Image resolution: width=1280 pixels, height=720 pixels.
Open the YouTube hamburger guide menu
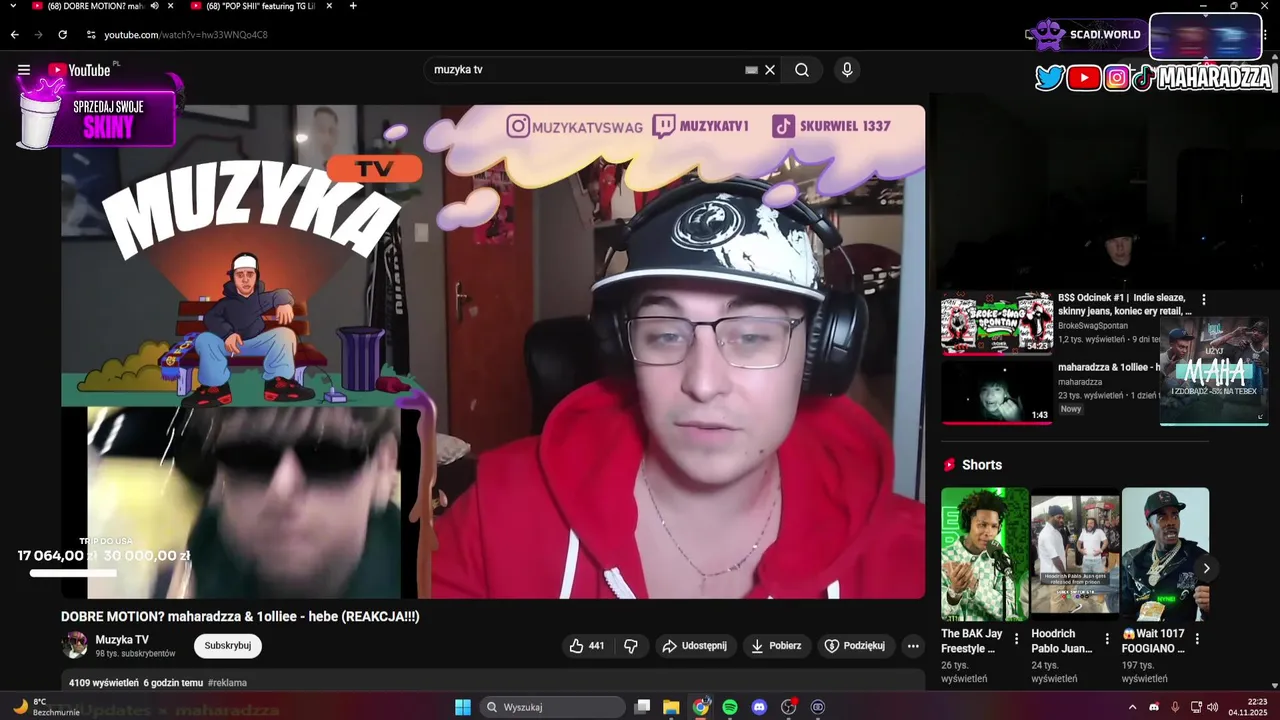coord(24,70)
